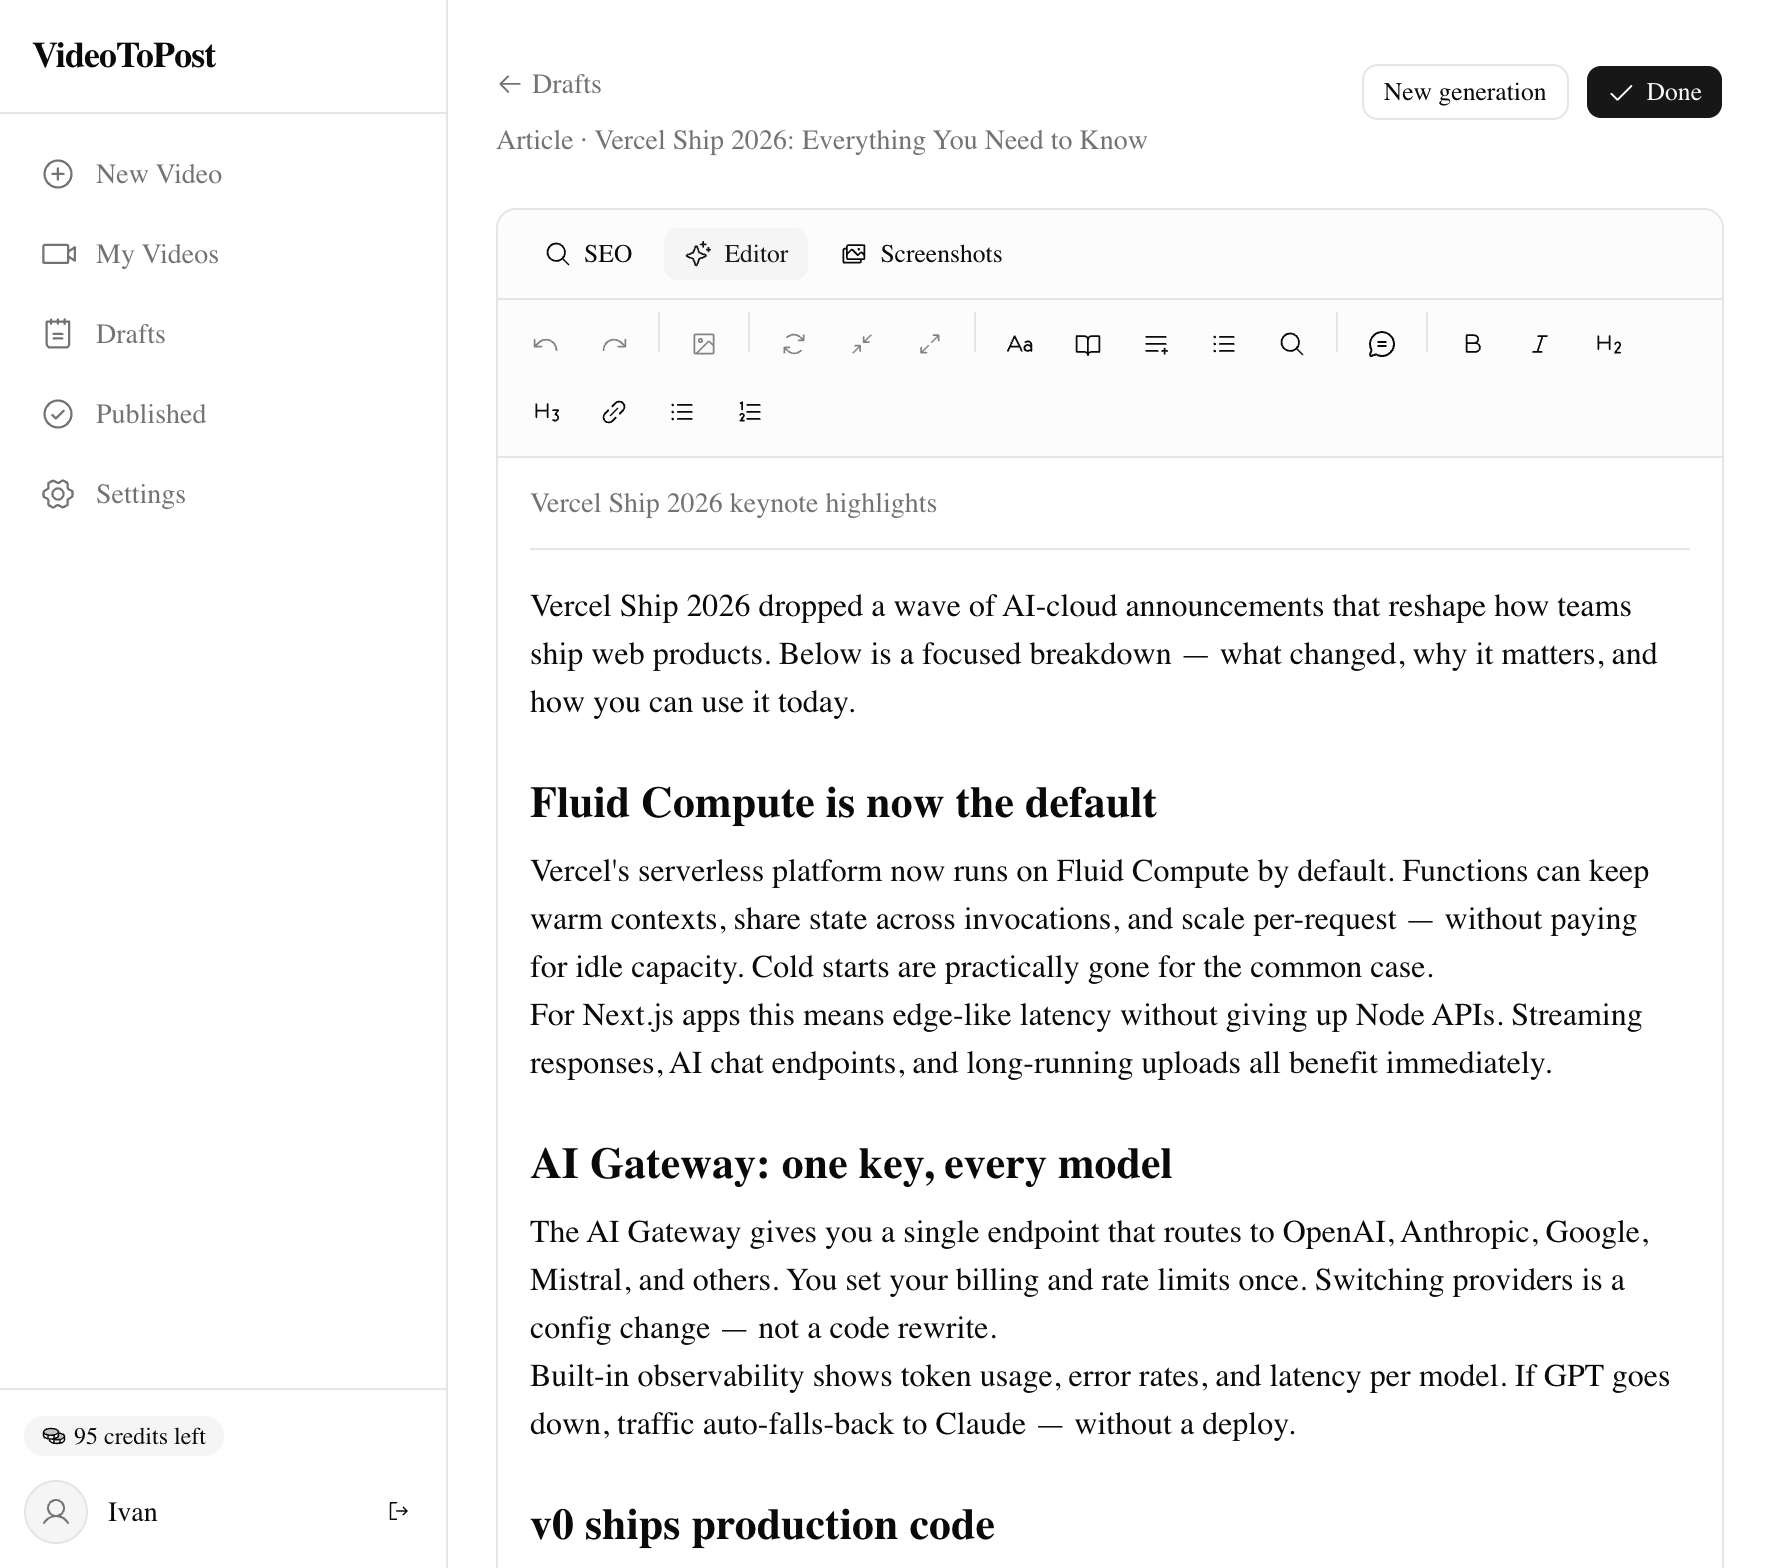
Task: Click the 'v0 ships production code' heading
Action: [x=762, y=1525]
